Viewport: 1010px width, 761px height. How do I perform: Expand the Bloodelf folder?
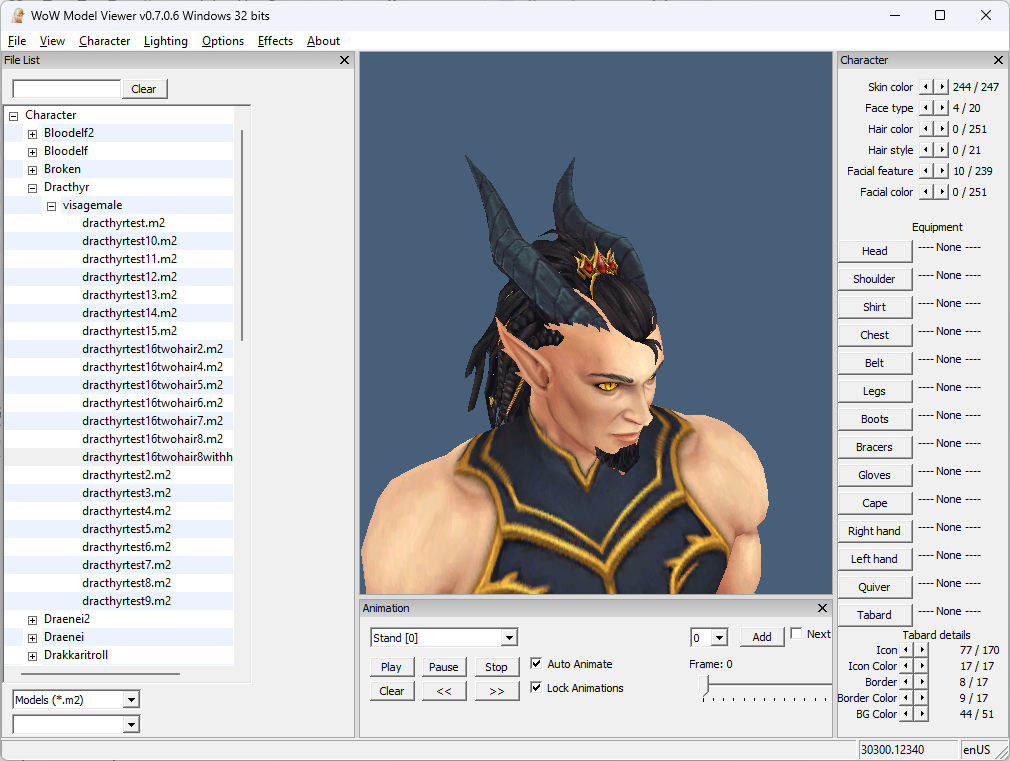pyautogui.click(x=32, y=152)
